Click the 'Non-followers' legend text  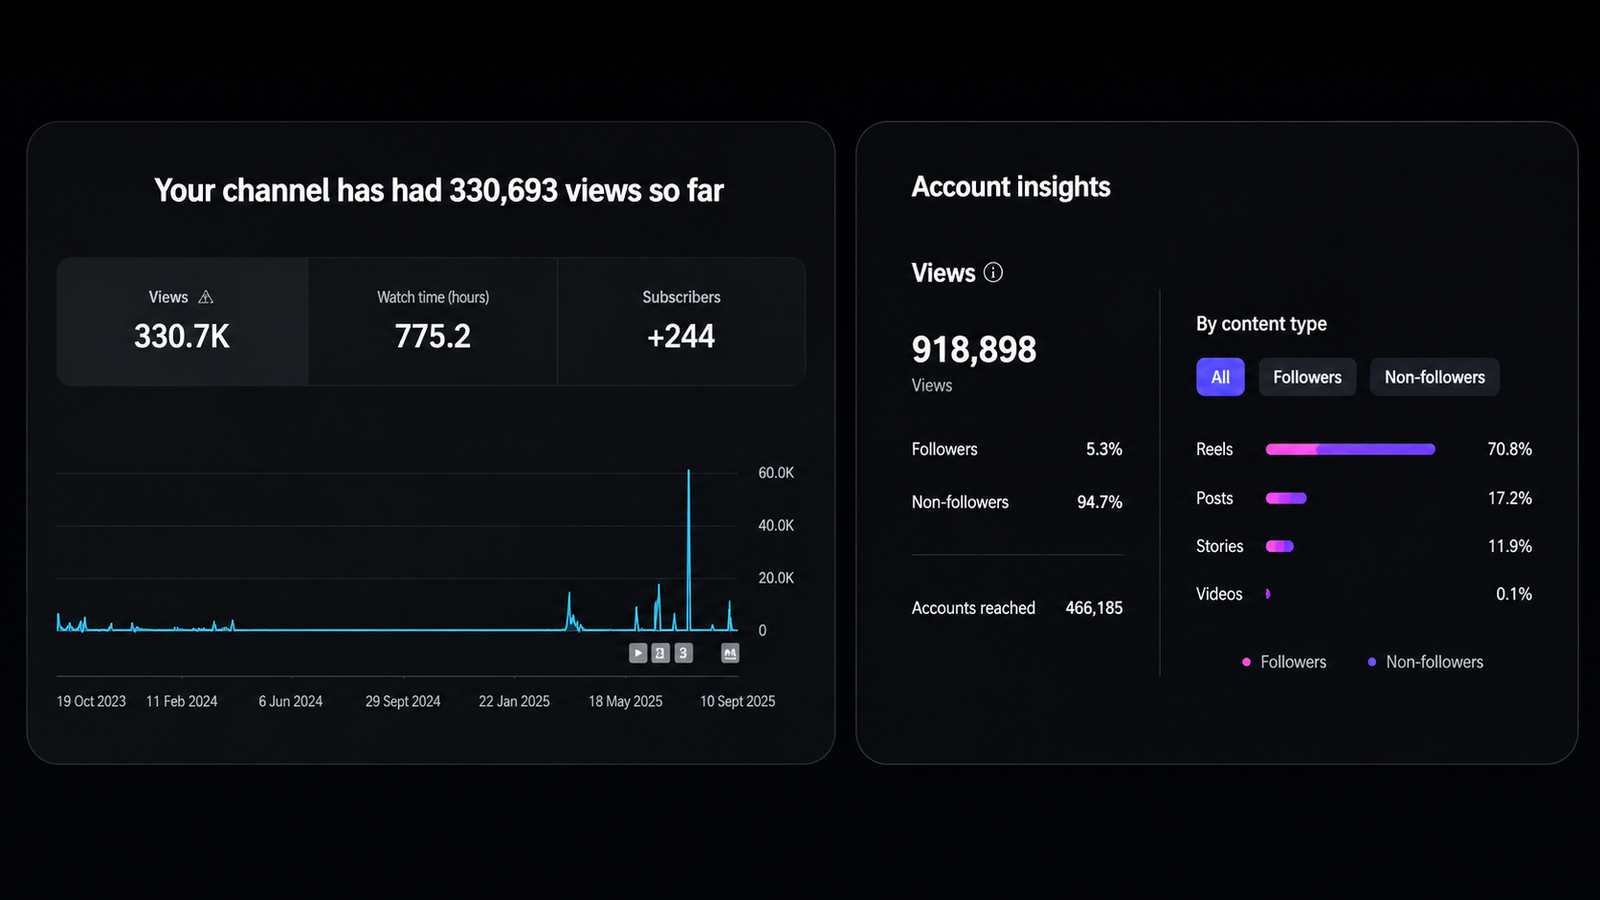[1434, 662]
